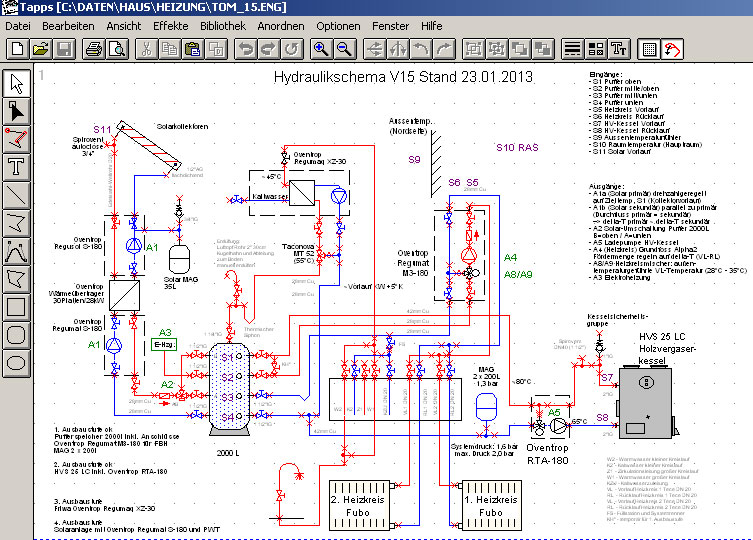Toggle the red snap button
753x540 pixels.
[x=672, y=48]
